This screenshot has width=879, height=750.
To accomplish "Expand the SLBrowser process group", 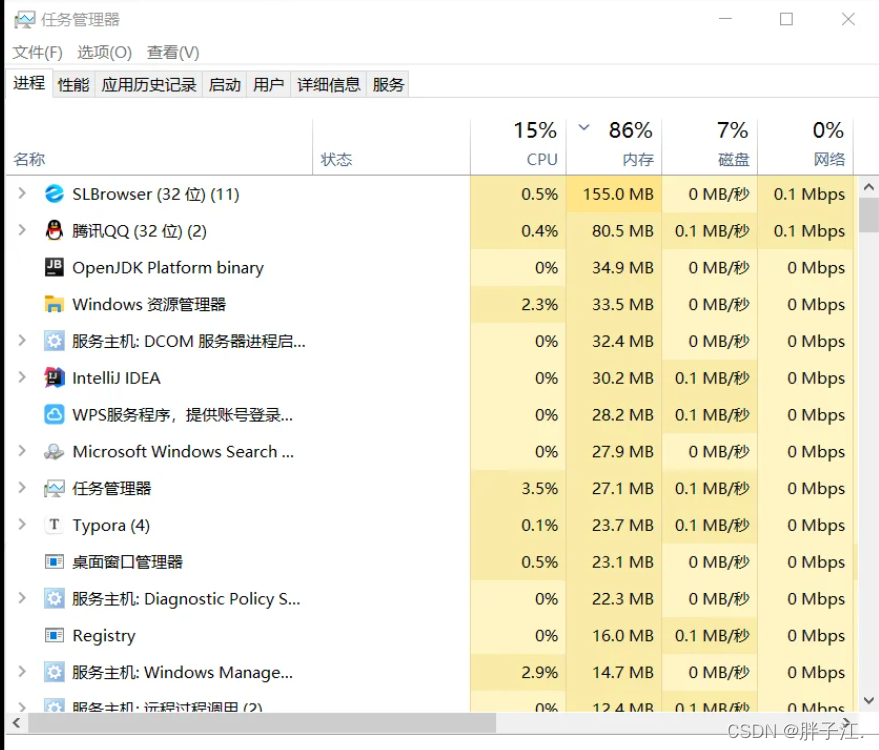I will pyautogui.click(x=22, y=193).
